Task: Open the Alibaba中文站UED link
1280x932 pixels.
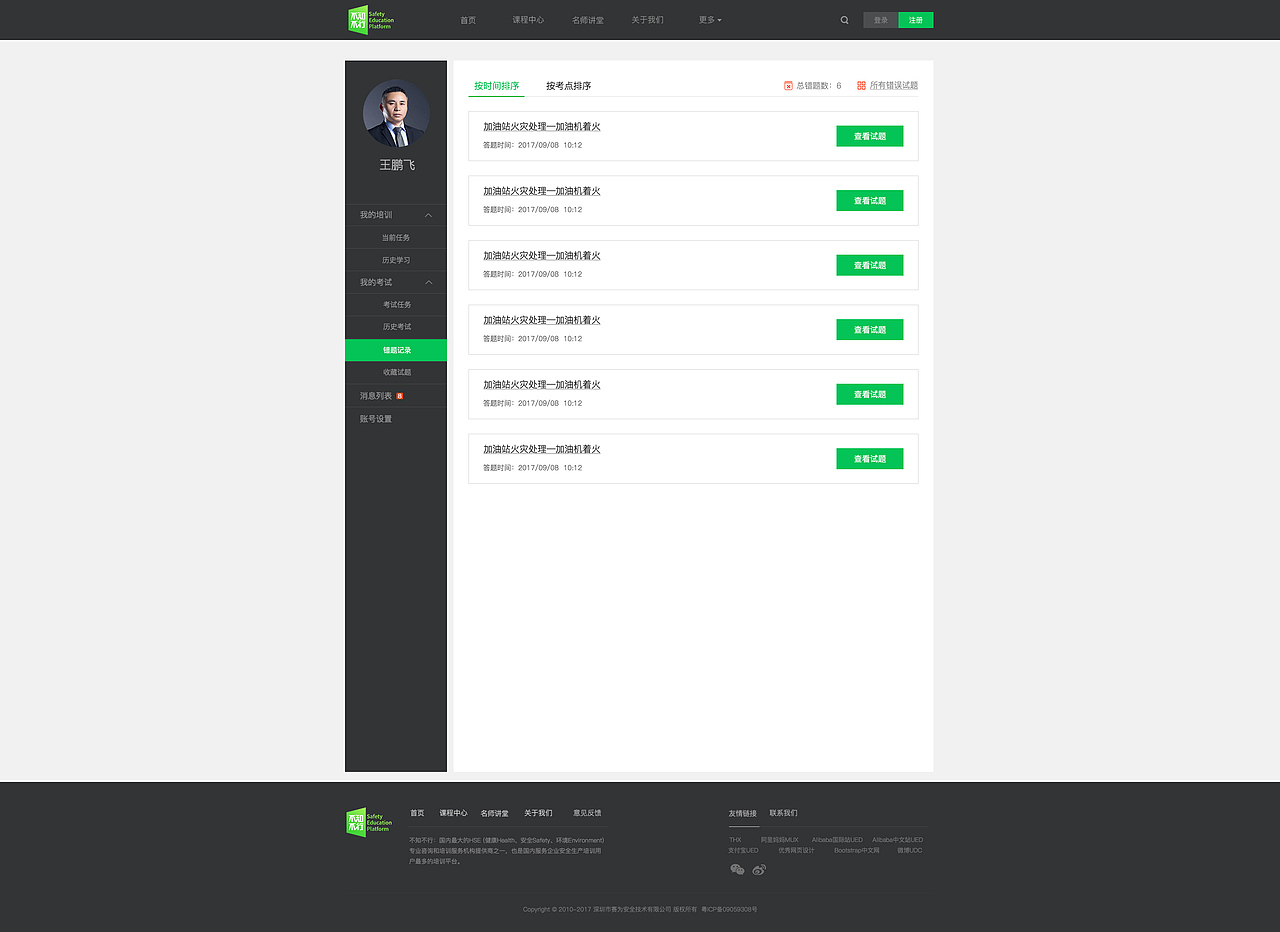Action: click(897, 840)
